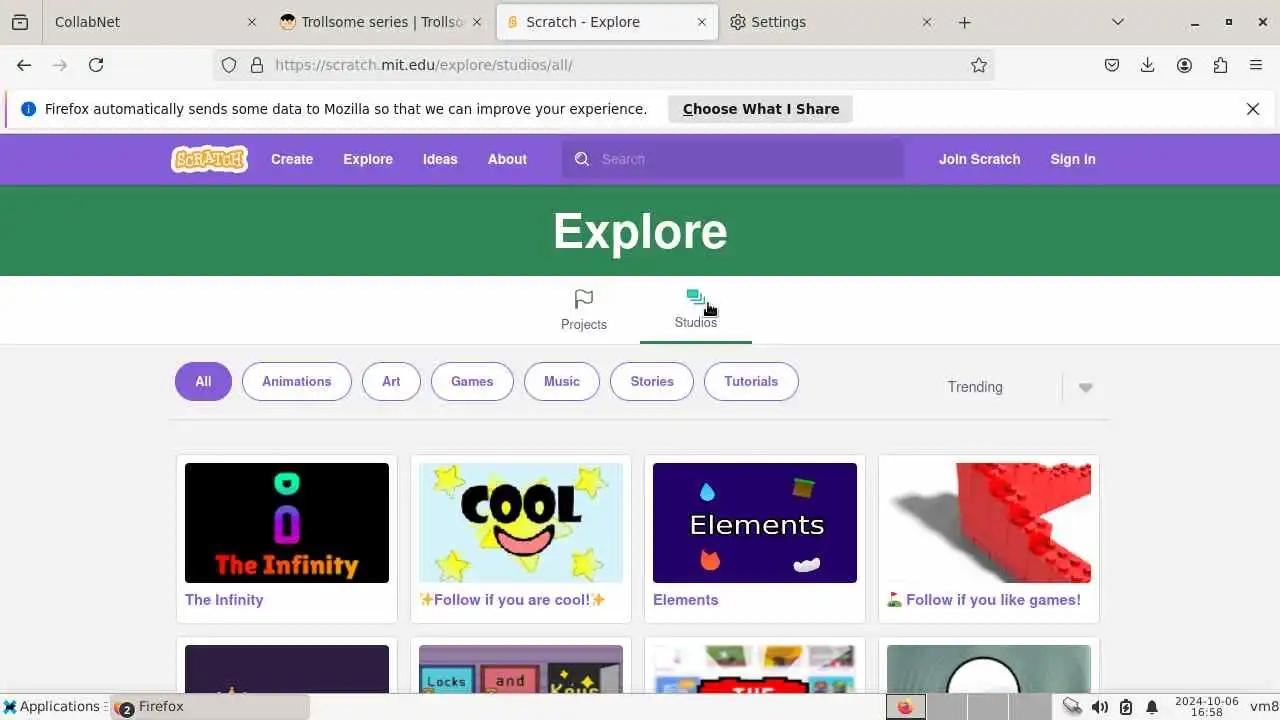Image resolution: width=1280 pixels, height=720 pixels.
Task: Click Create in Scratch navigation
Action: pyautogui.click(x=292, y=159)
